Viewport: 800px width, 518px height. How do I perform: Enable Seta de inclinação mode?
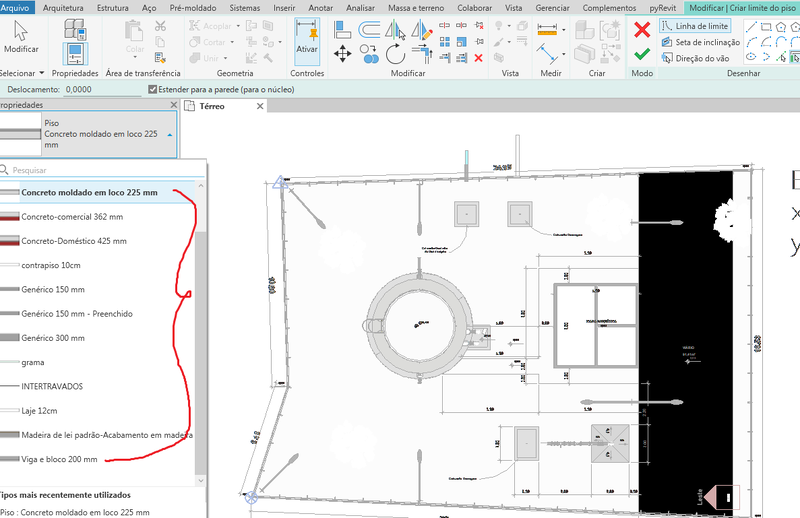coord(698,42)
